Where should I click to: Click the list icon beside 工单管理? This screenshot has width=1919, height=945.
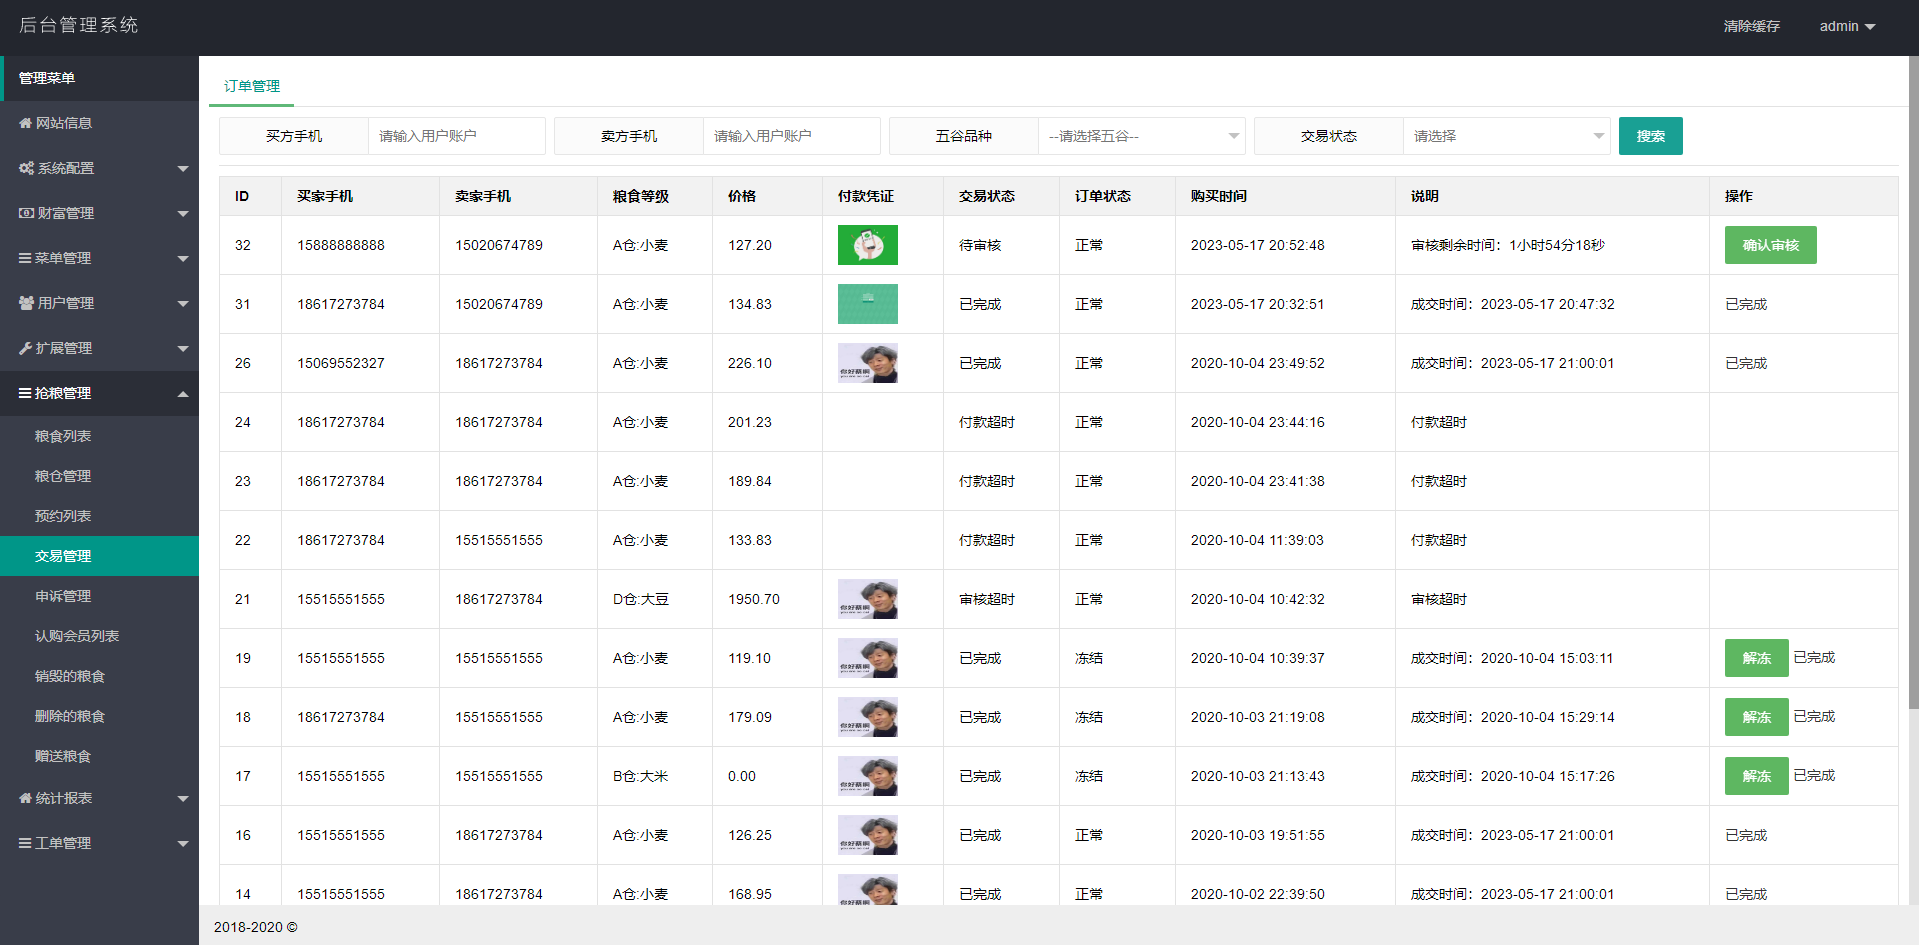pyautogui.click(x=25, y=843)
